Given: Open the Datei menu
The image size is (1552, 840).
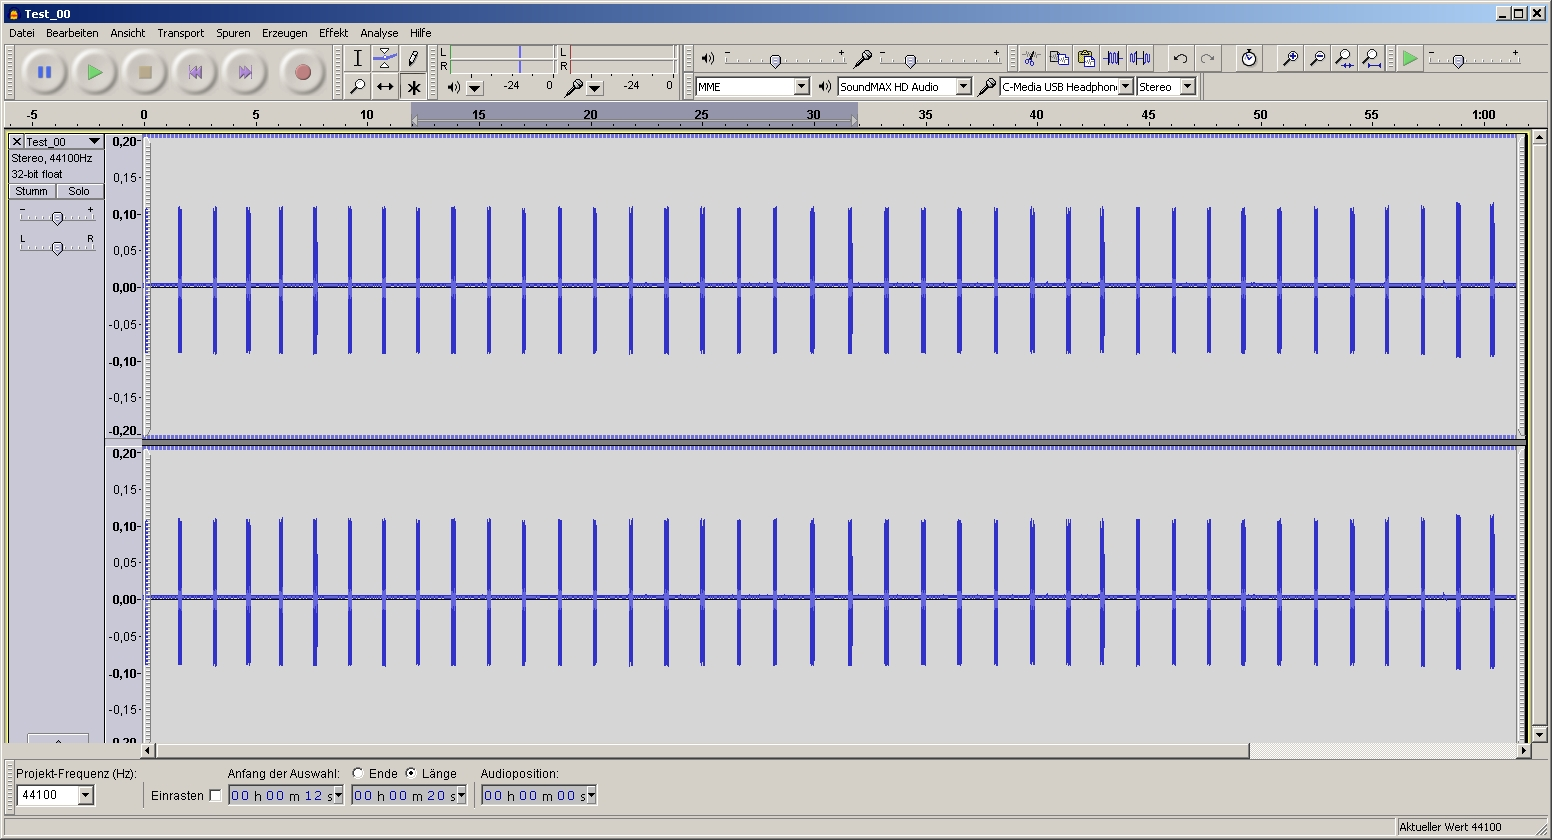Looking at the screenshot, I should click(22, 33).
